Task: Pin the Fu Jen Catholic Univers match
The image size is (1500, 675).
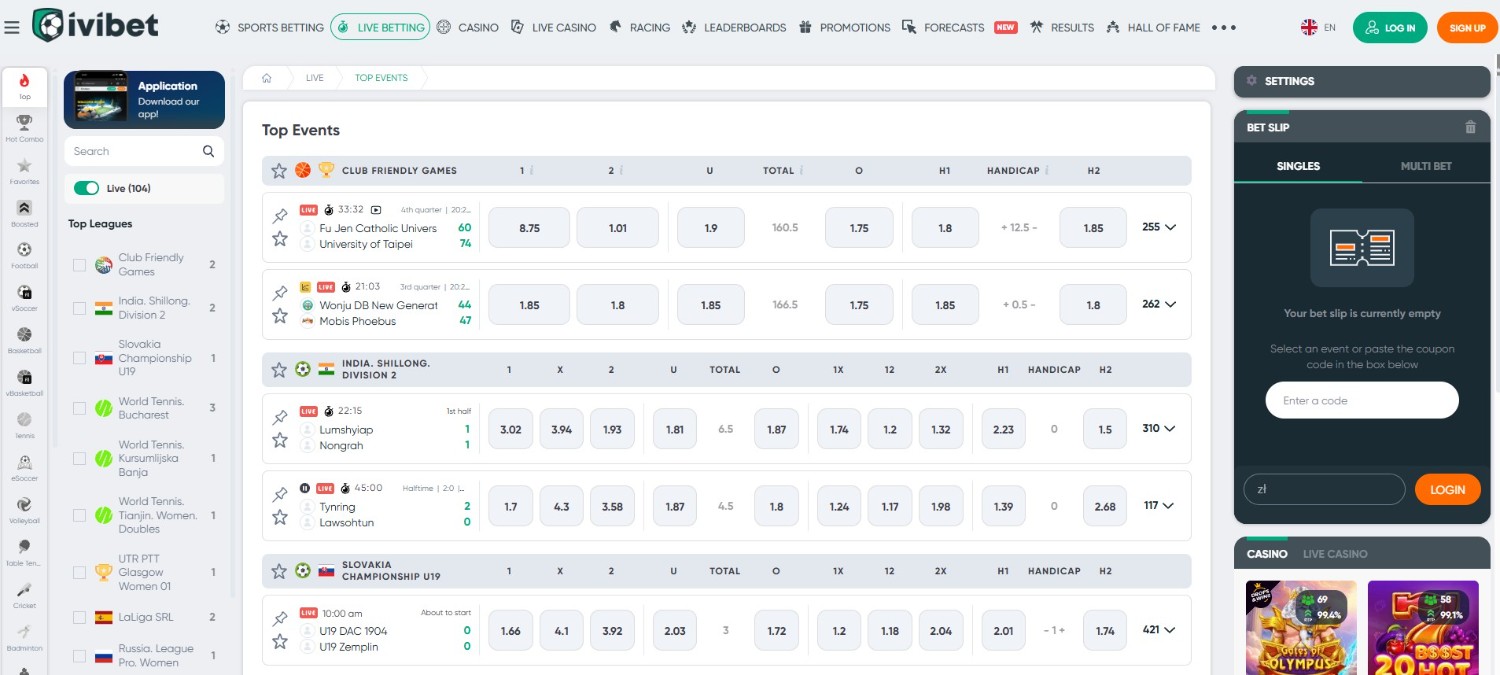Action: point(280,216)
